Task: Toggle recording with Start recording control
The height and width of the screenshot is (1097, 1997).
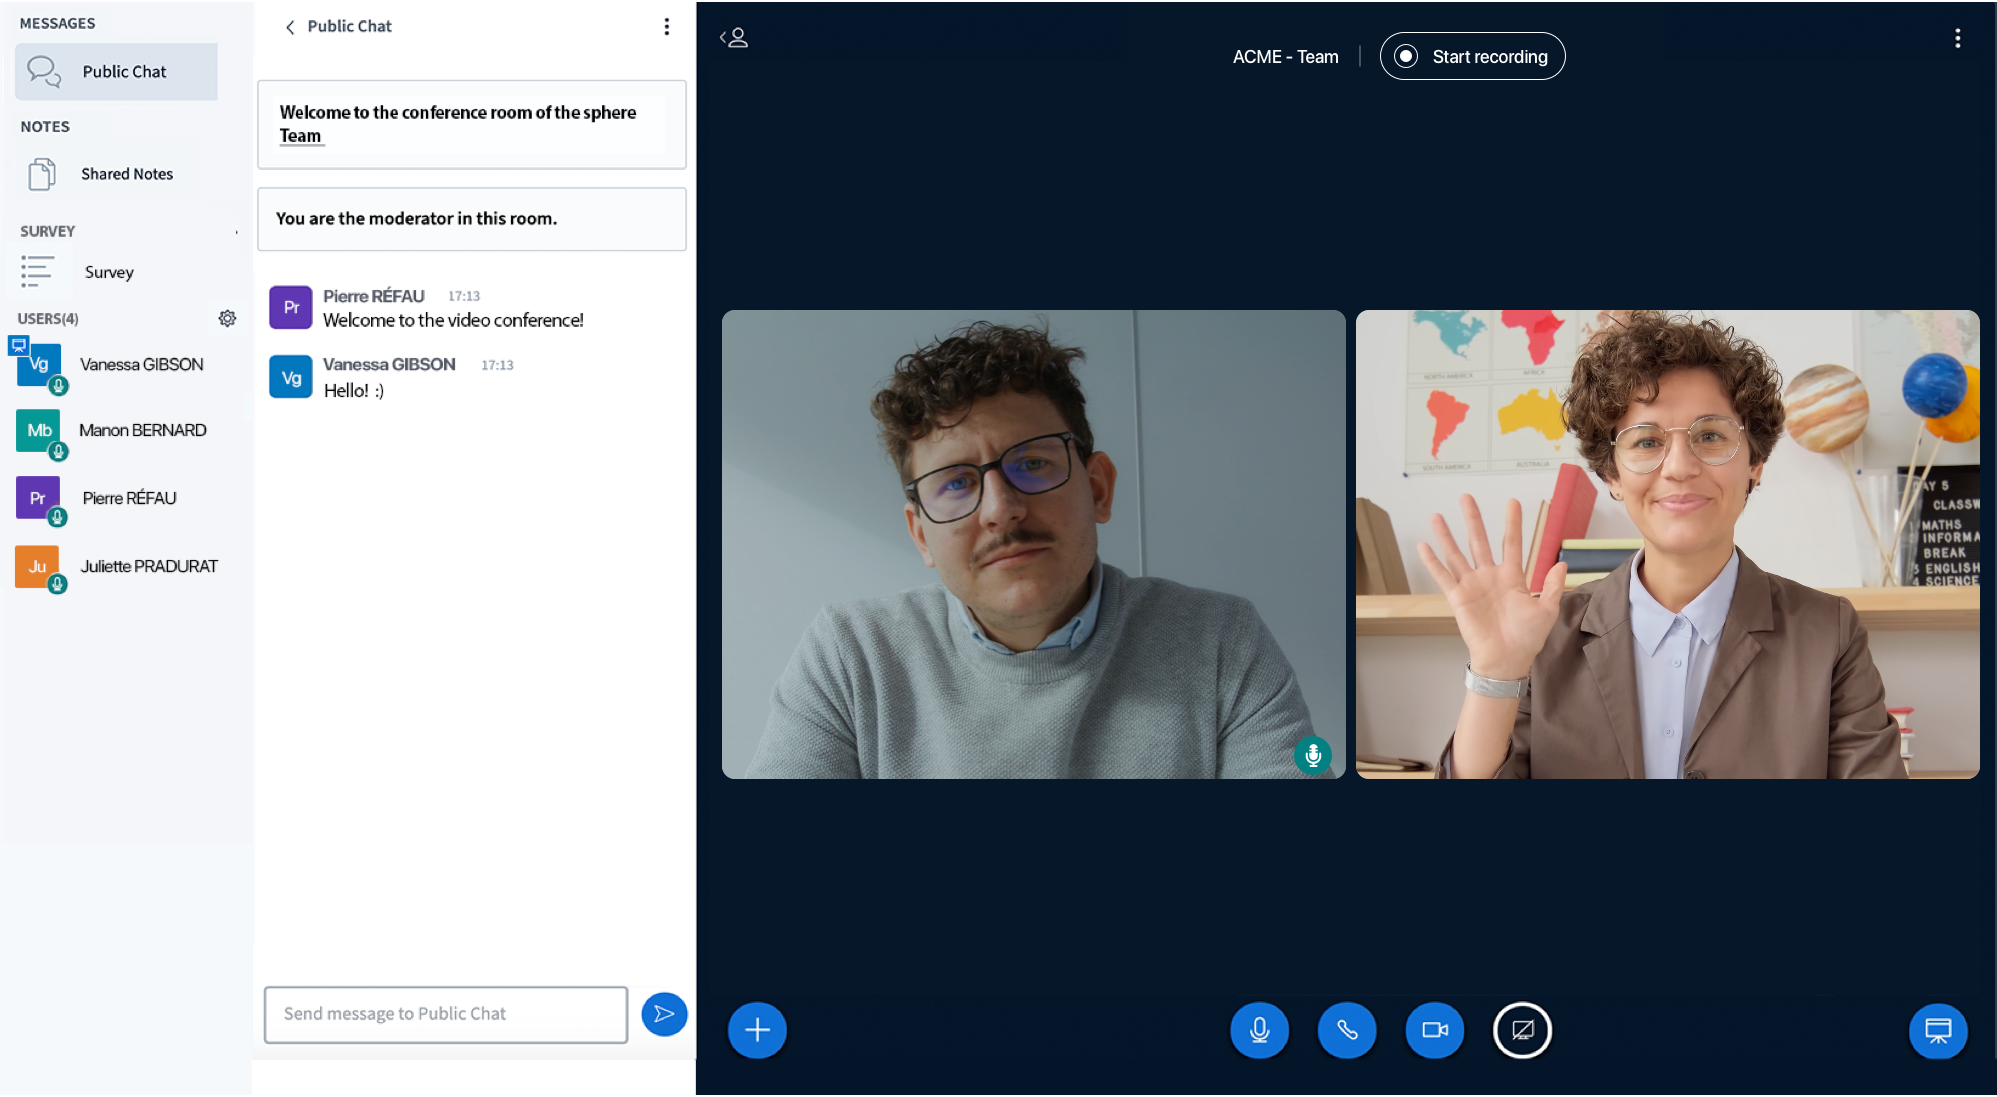Action: 1472,56
